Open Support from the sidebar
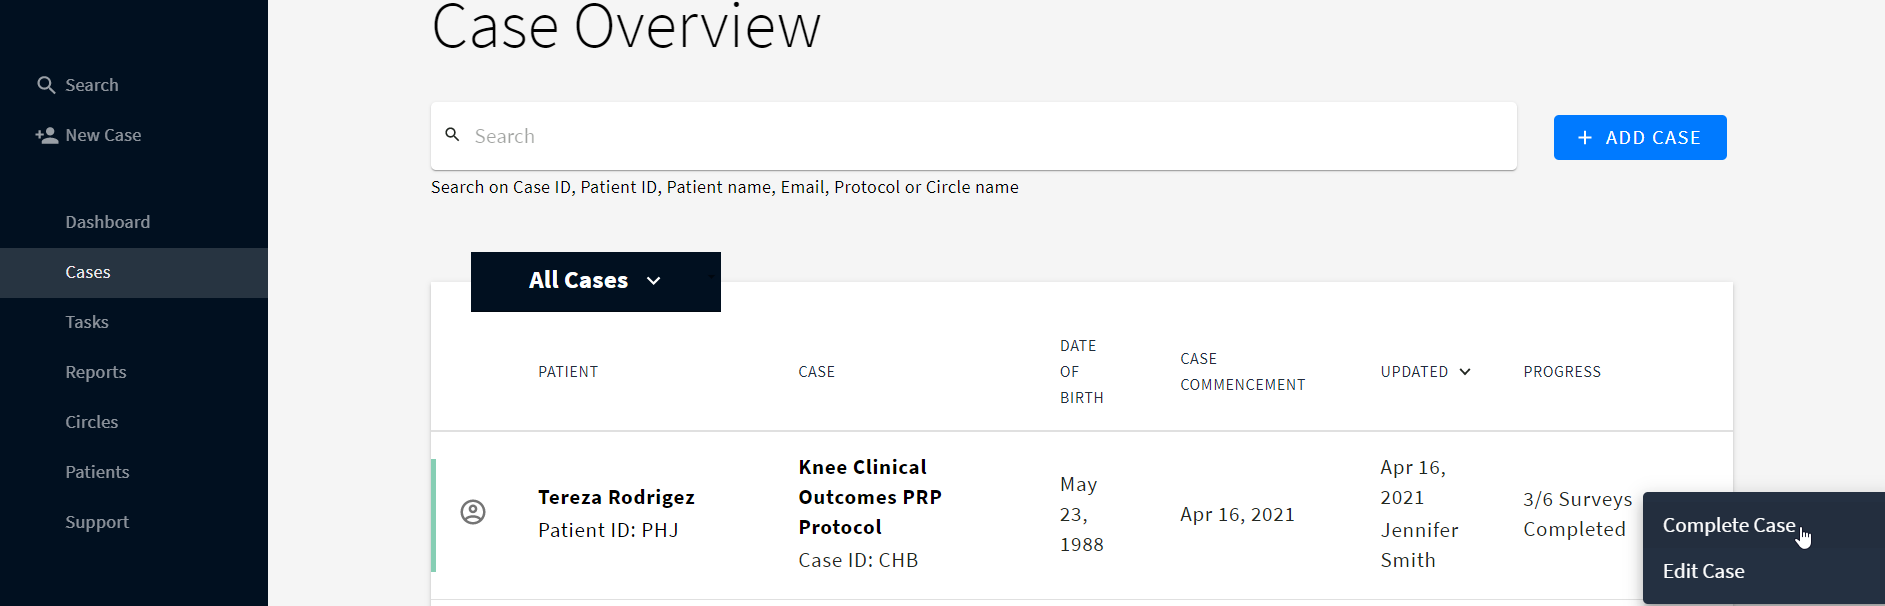The image size is (1885, 606). [97, 522]
